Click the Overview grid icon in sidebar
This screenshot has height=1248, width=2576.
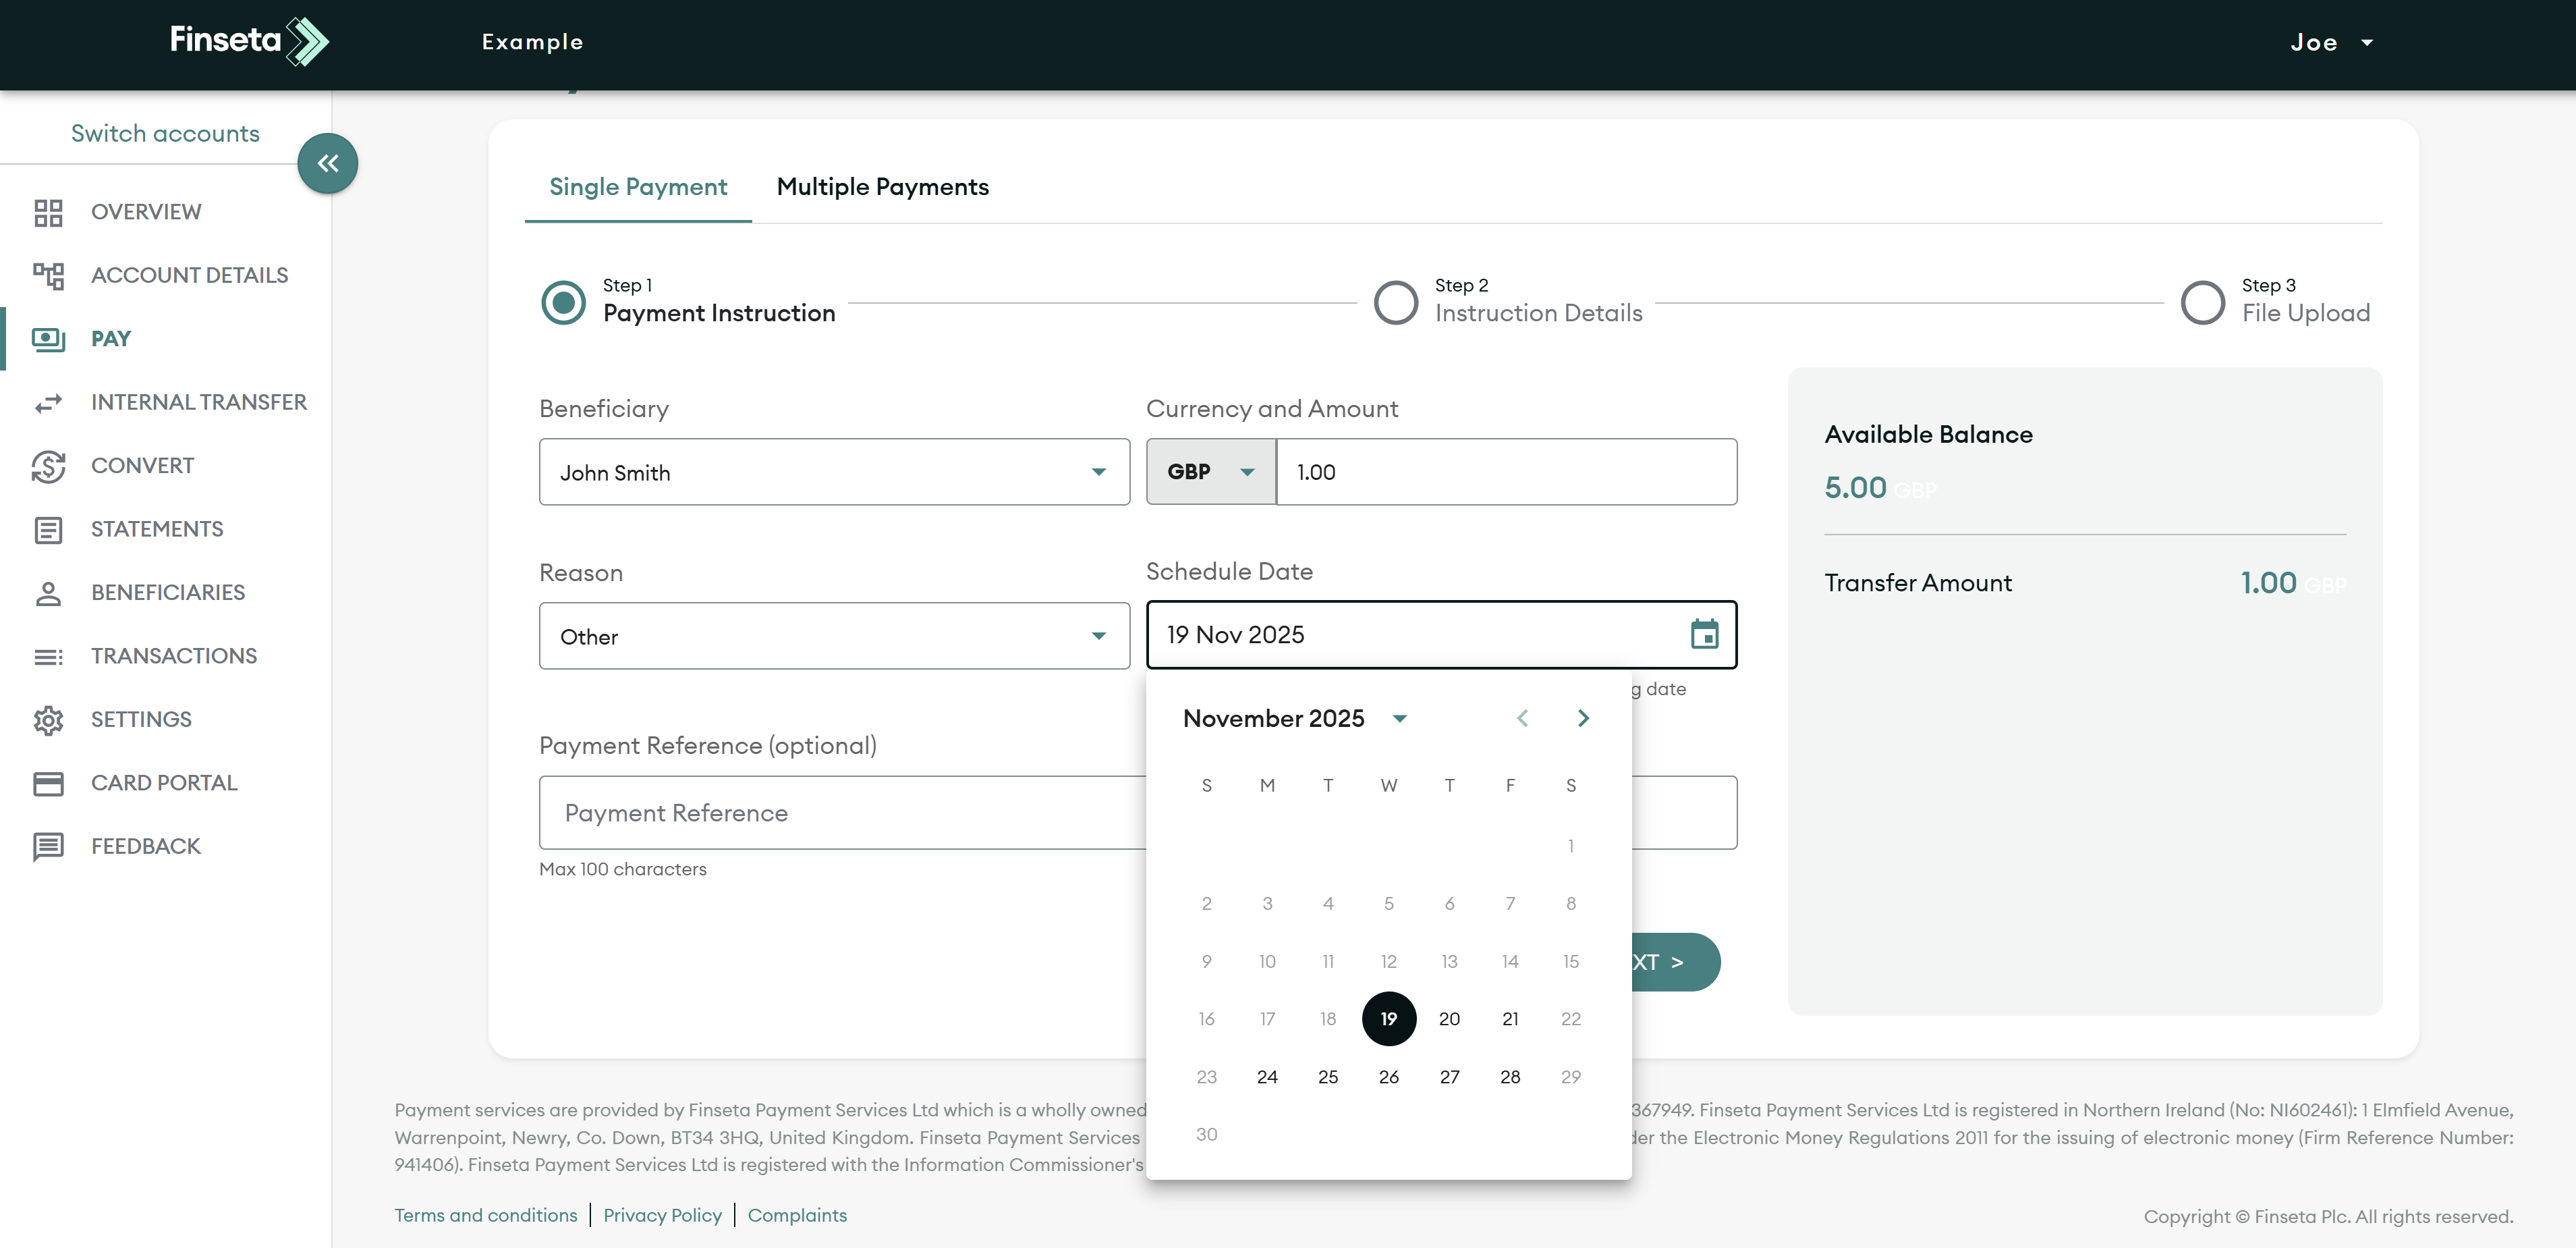tap(48, 212)
